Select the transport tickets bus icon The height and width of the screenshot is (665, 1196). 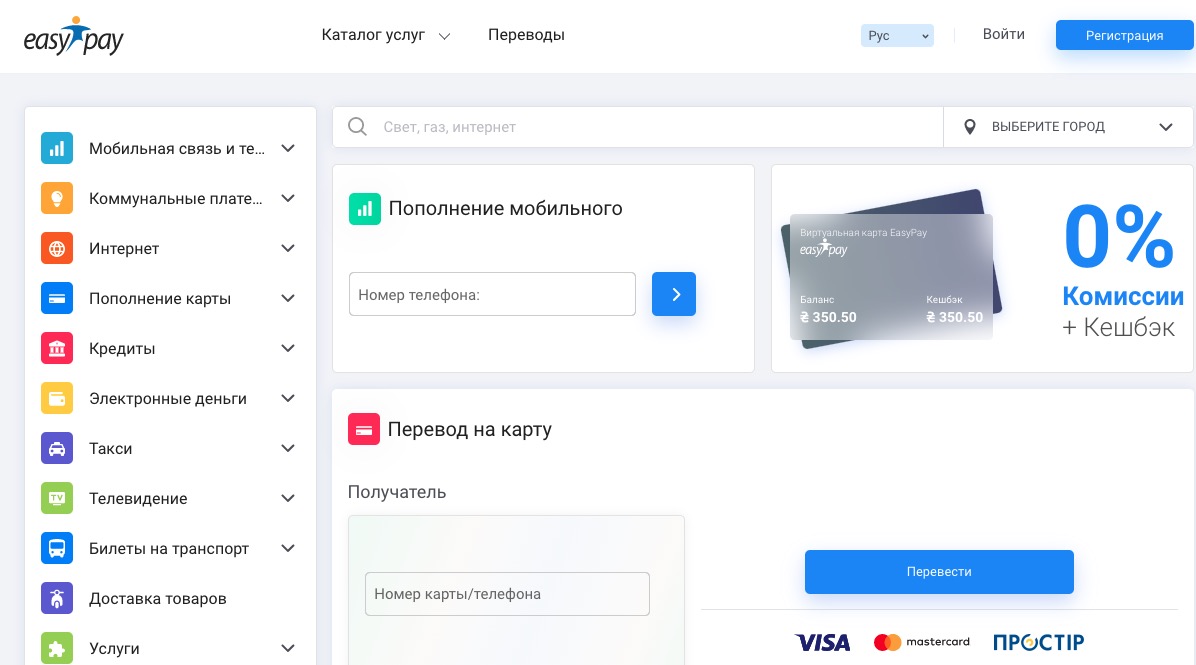coord(56,548)
